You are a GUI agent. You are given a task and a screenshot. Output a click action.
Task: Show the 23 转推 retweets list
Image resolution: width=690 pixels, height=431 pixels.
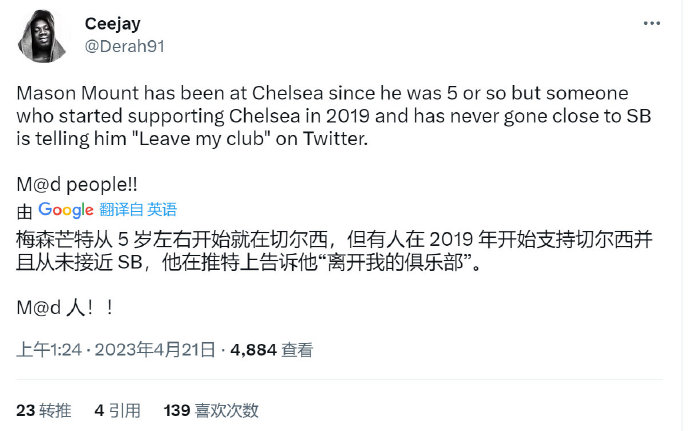pos(44,410)
